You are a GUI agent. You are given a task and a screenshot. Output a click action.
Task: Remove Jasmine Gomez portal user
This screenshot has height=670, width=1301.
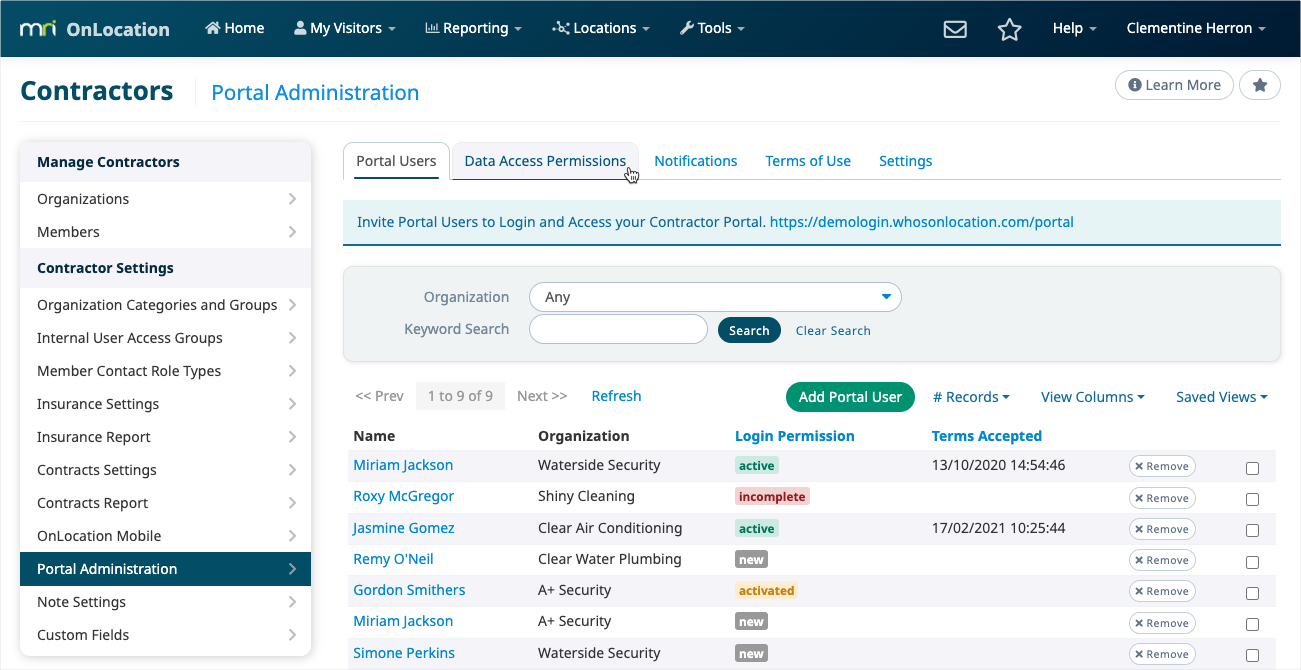(x=1162, y=529)
